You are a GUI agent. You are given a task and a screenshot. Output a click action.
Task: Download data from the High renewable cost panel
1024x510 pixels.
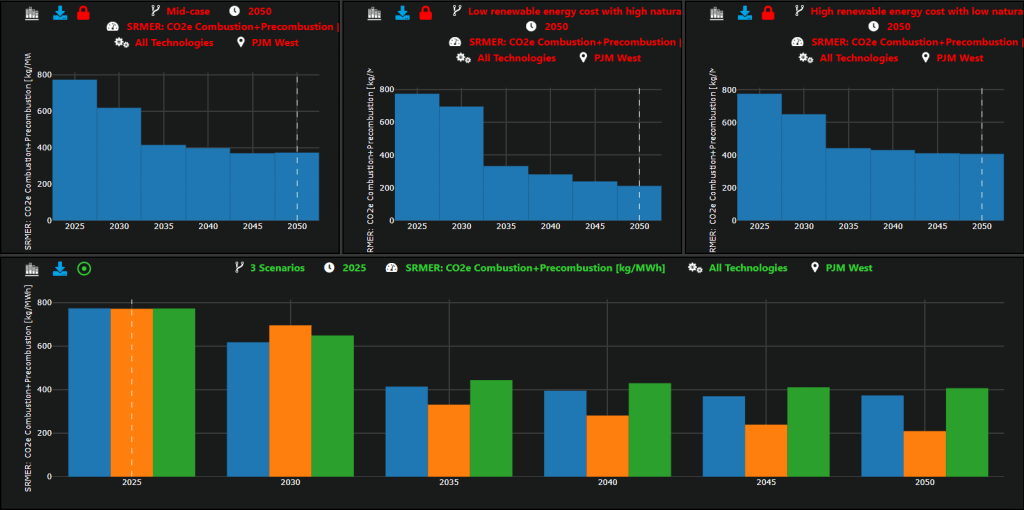[x=744, y=13]
